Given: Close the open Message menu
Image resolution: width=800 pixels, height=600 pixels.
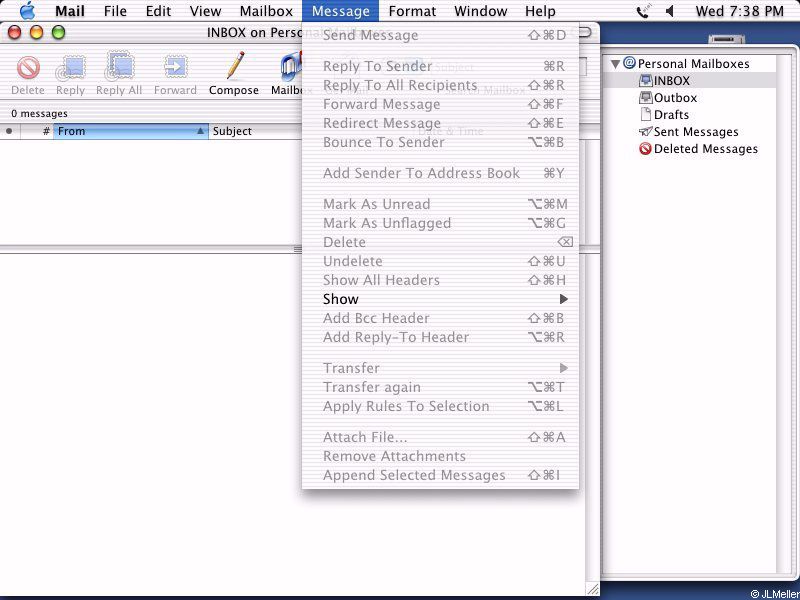Looking at the screenshot, I should [x=340, y=11].
